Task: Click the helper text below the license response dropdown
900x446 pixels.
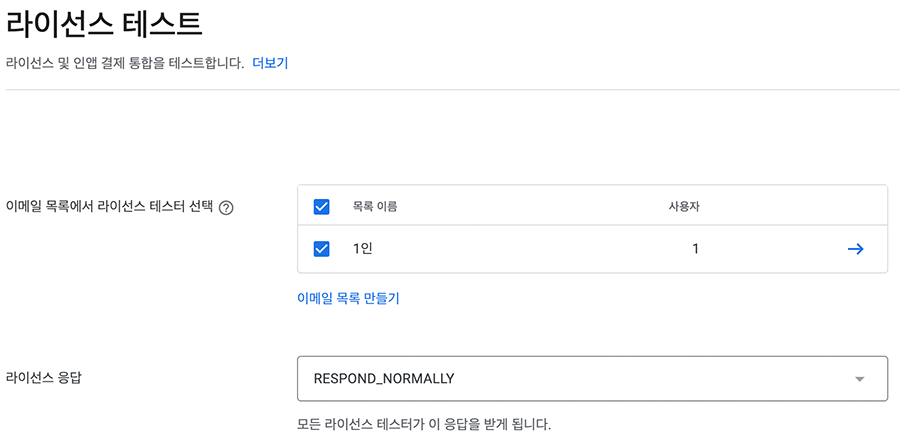Action: pyautogui.click(x=424, y=424)
